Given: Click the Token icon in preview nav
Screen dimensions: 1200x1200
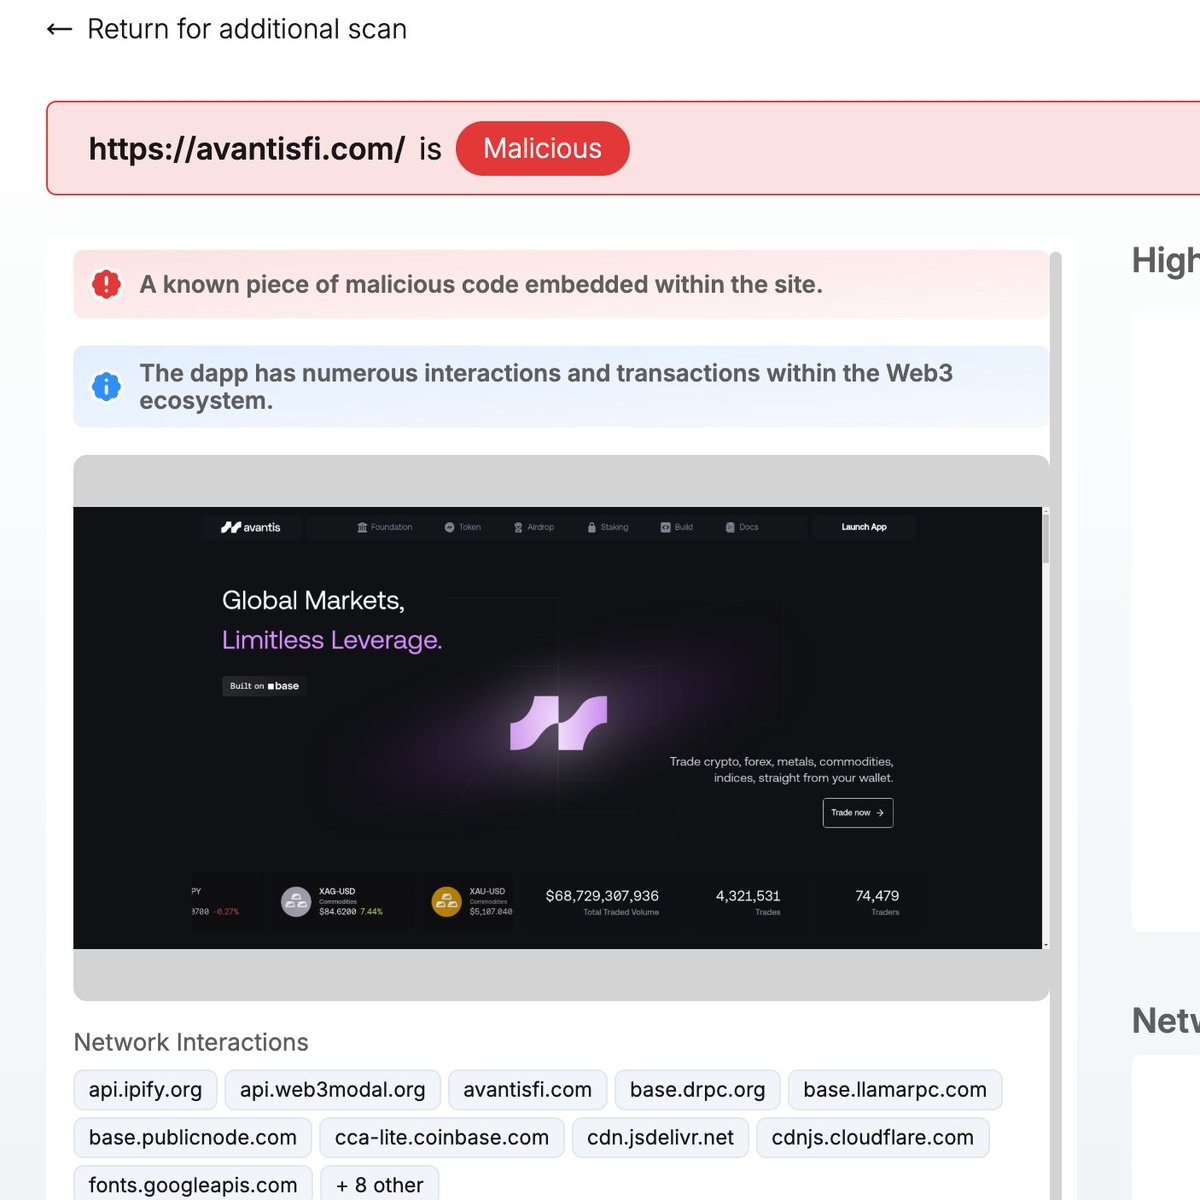Looking at the screenshot, I should (x=450, y=527).
